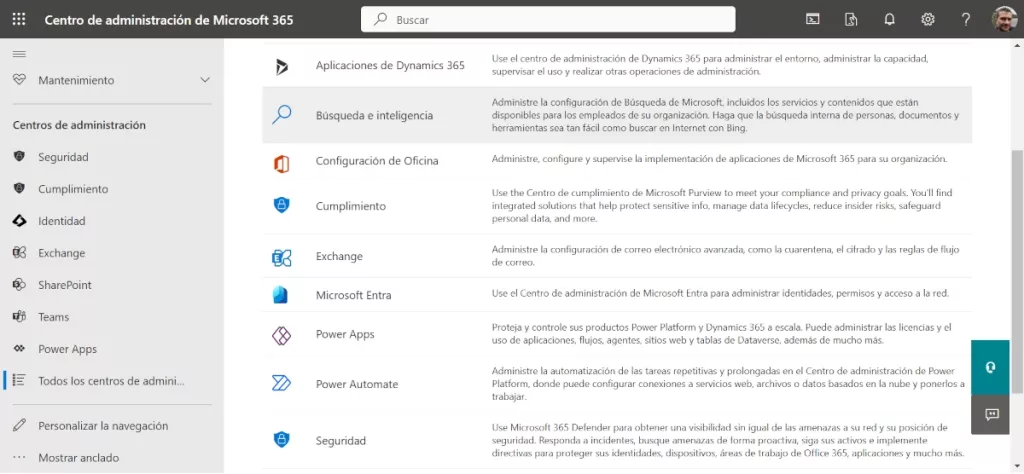Open Cloud Shell icon in the header
Viewport: 1024px width, 474px height.
[814, 19]
